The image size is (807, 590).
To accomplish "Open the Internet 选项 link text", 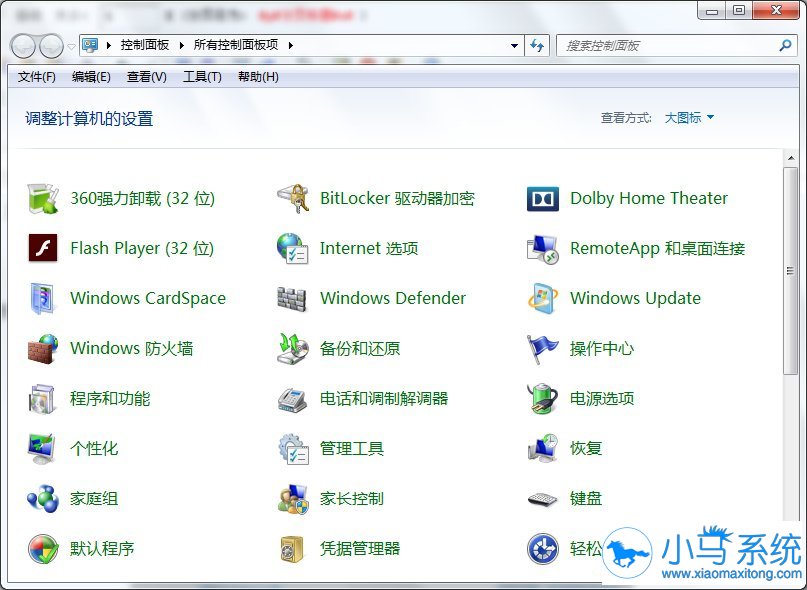I will [369, 248].
